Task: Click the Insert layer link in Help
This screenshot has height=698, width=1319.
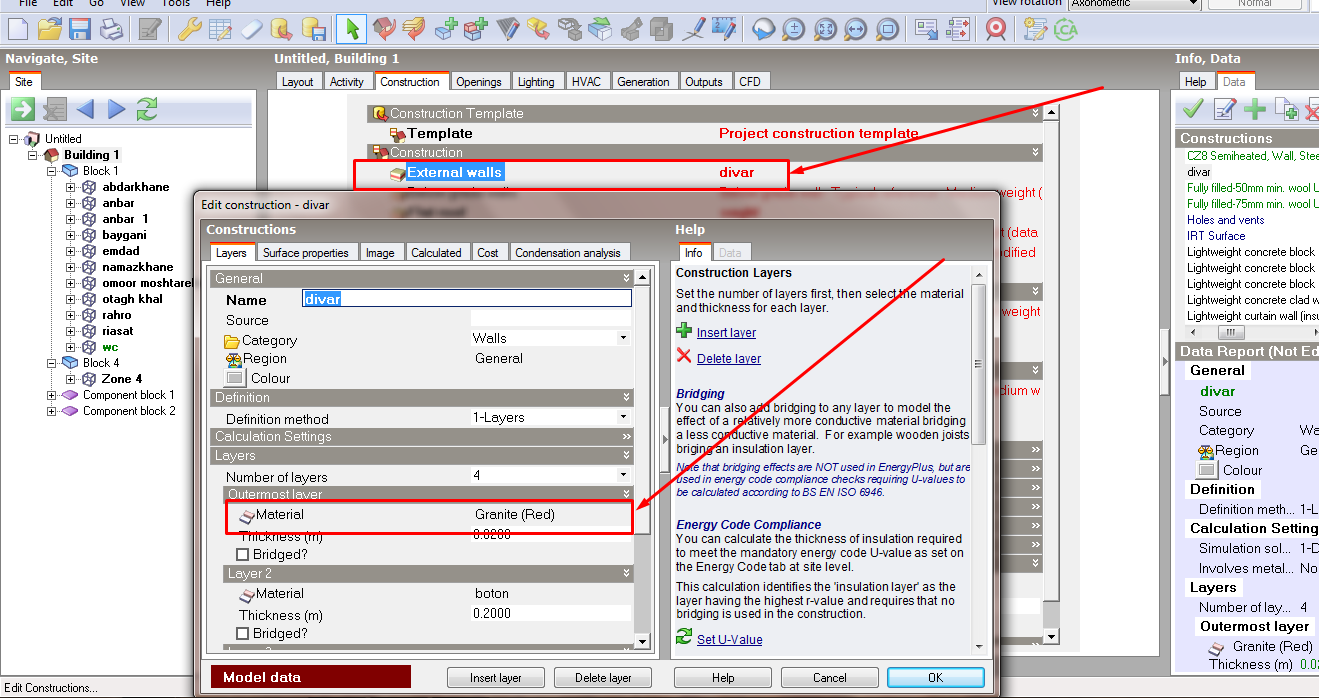Action: pos(726,333)
